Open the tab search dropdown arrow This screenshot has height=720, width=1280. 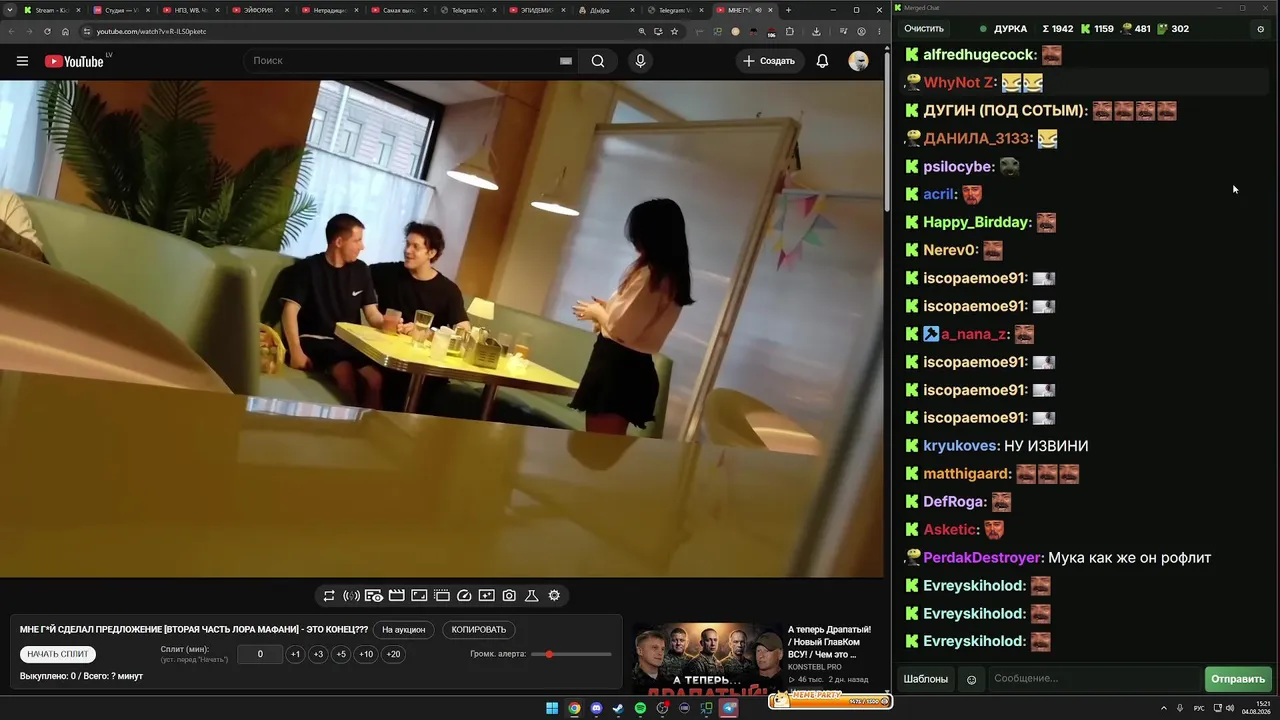(x=10, y=10)
